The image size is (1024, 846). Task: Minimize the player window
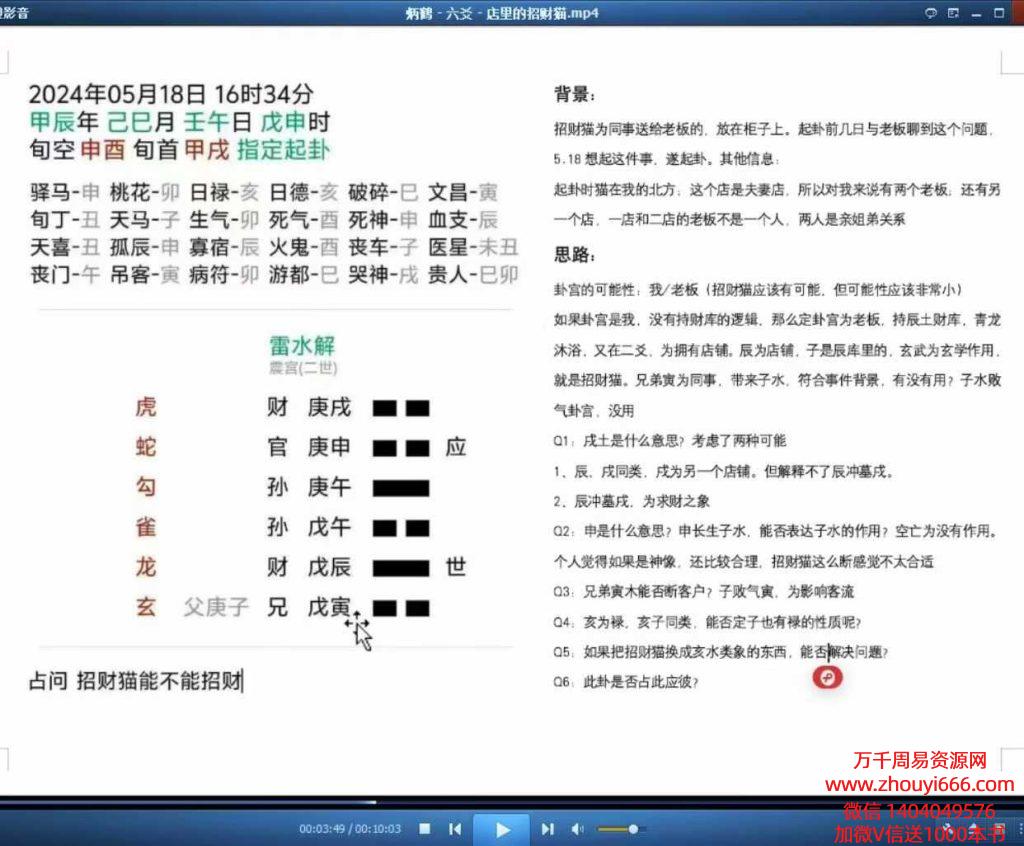click(x=976, y=13)
